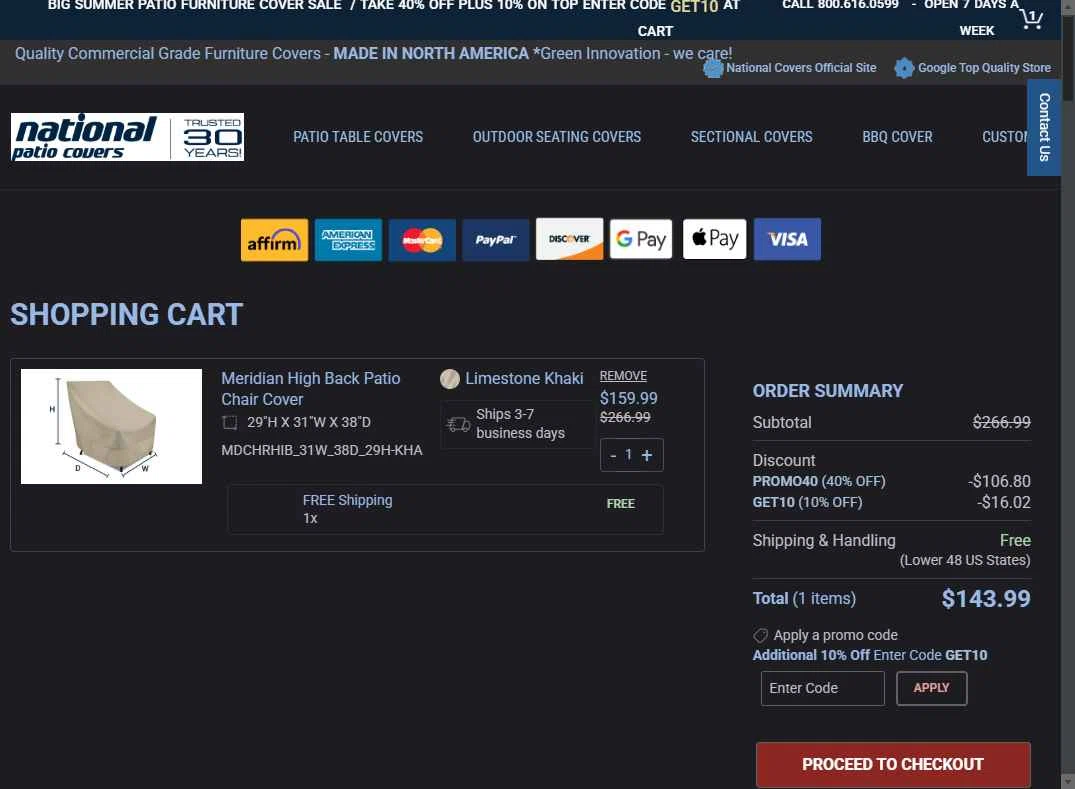Click the National Patio Covers logo
The height and width of the screenshot is (789, 1075).
point(128,137)
